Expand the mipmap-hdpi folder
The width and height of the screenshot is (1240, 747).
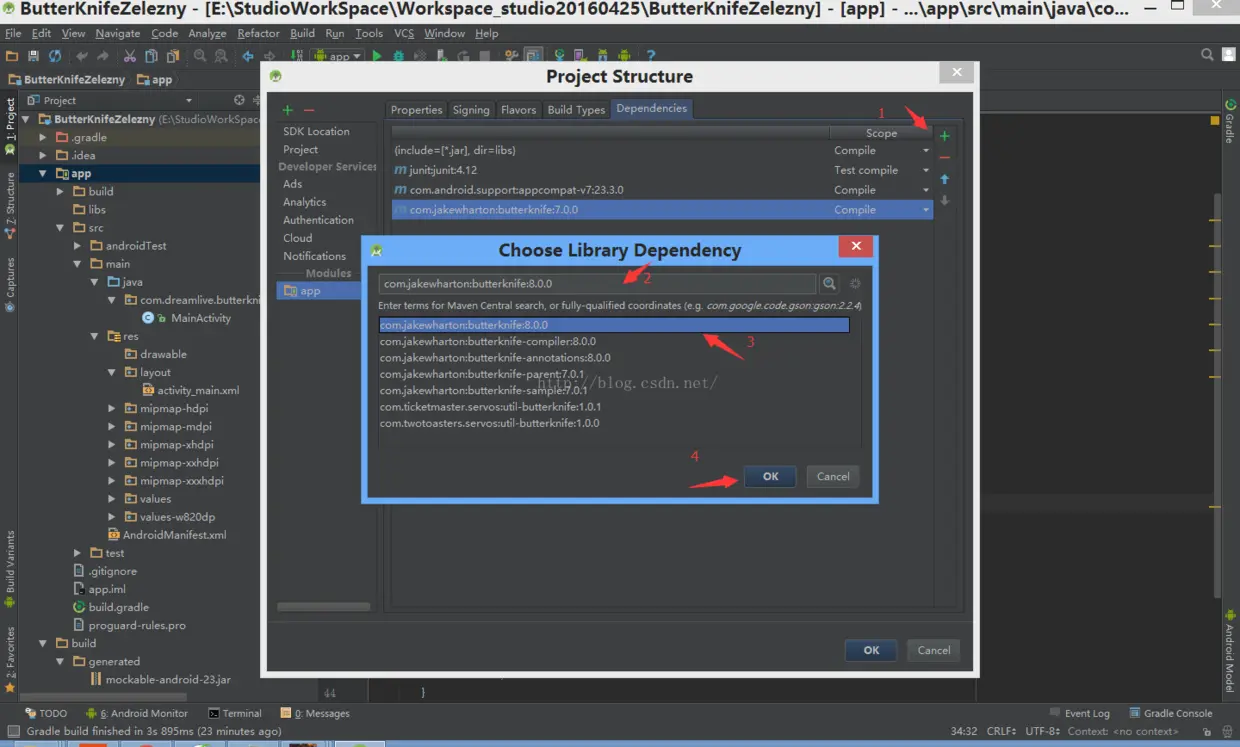click(112, 408)
